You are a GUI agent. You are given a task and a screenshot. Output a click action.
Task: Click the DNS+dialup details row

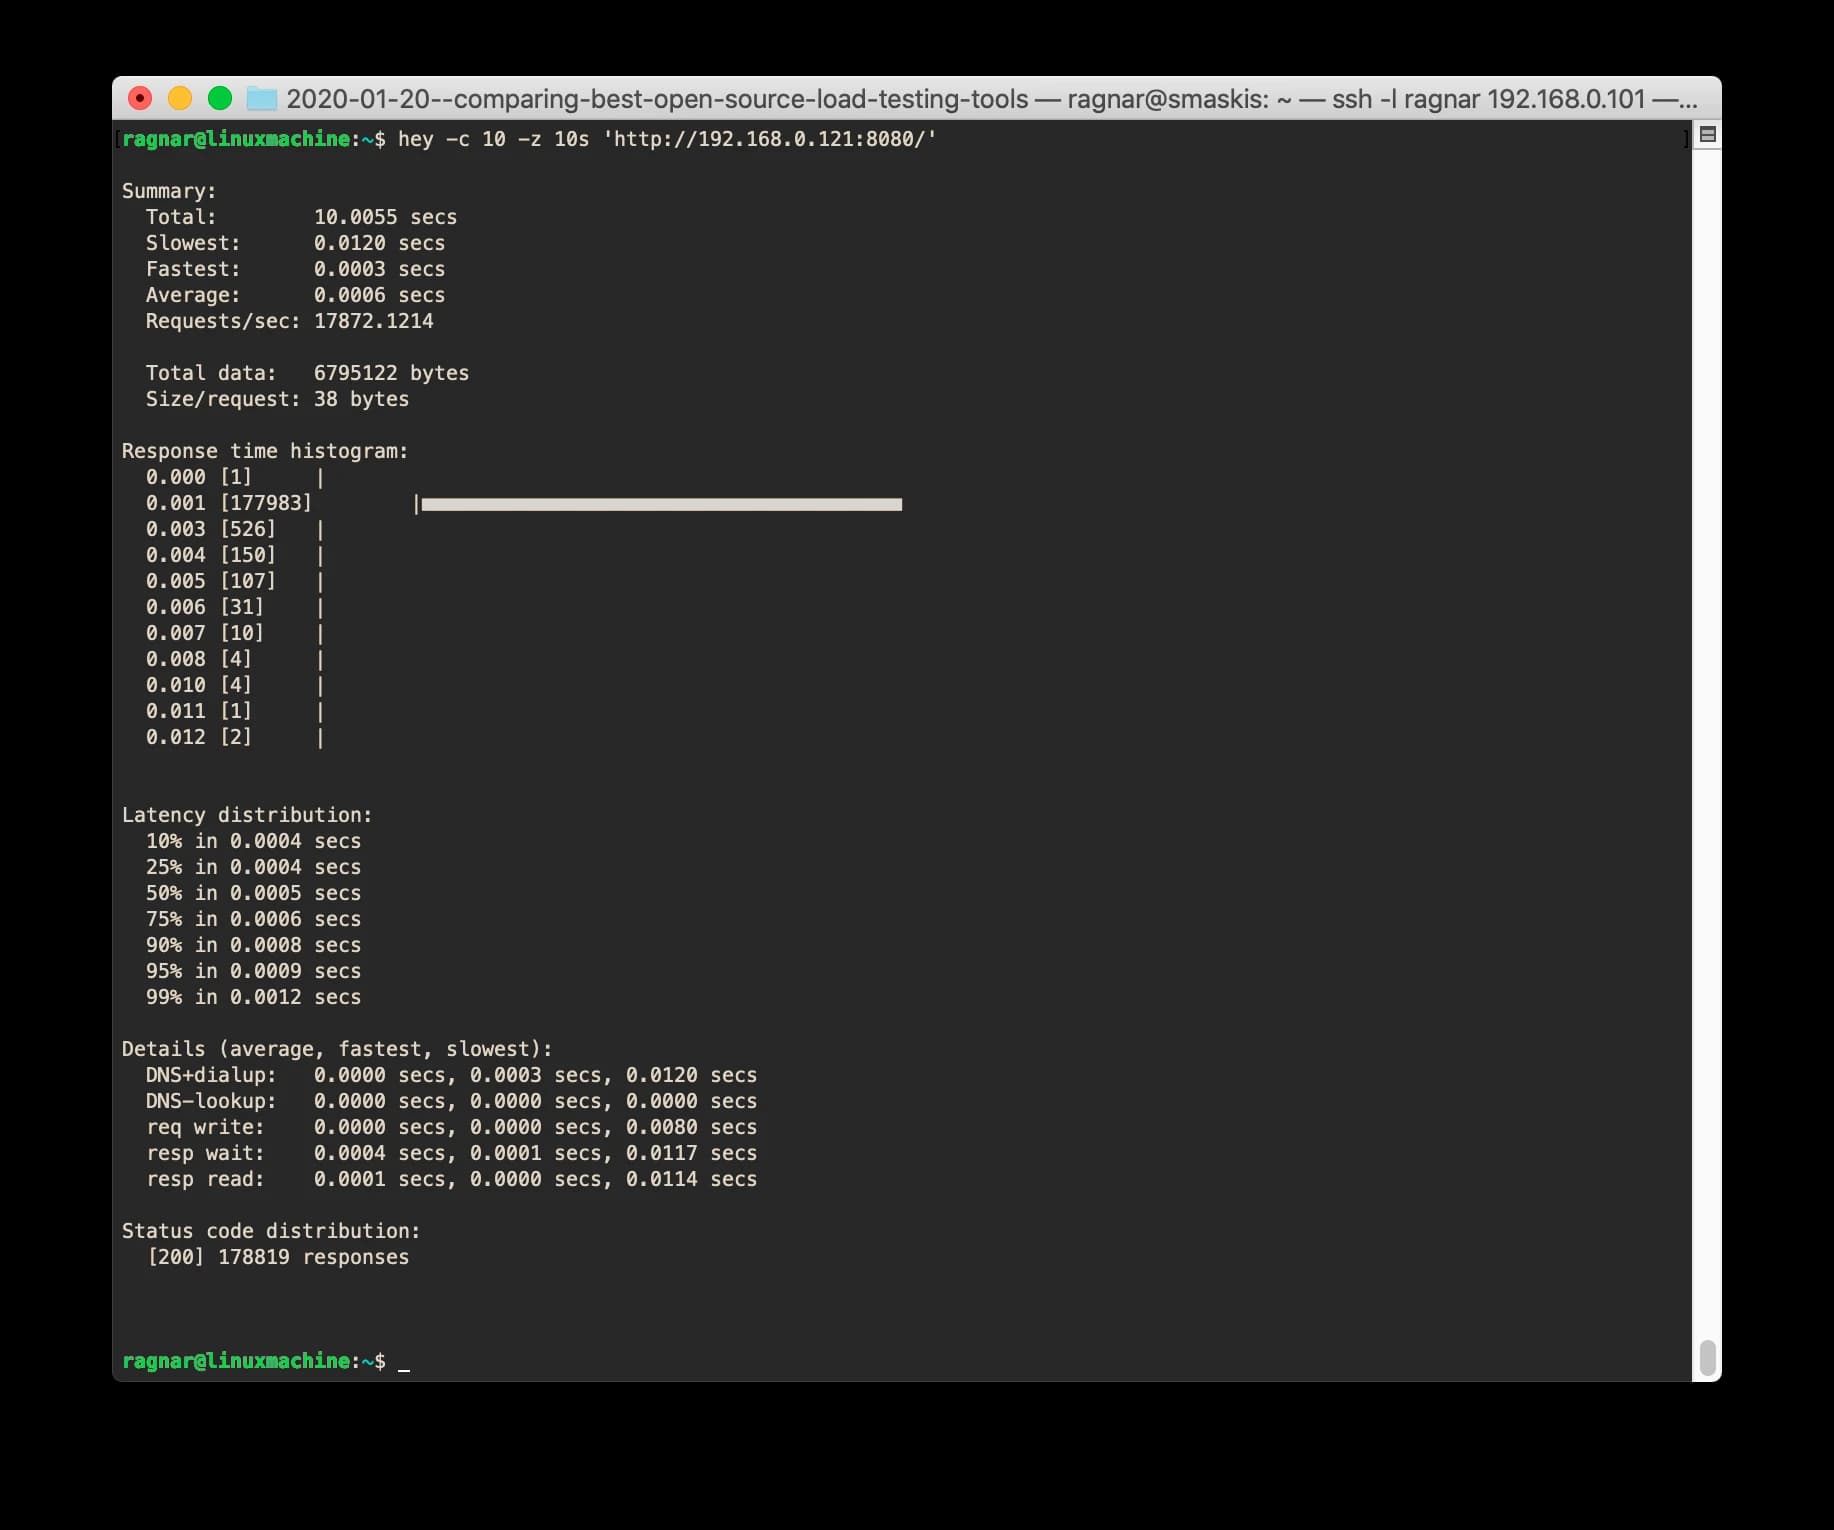coord(451,1075)
